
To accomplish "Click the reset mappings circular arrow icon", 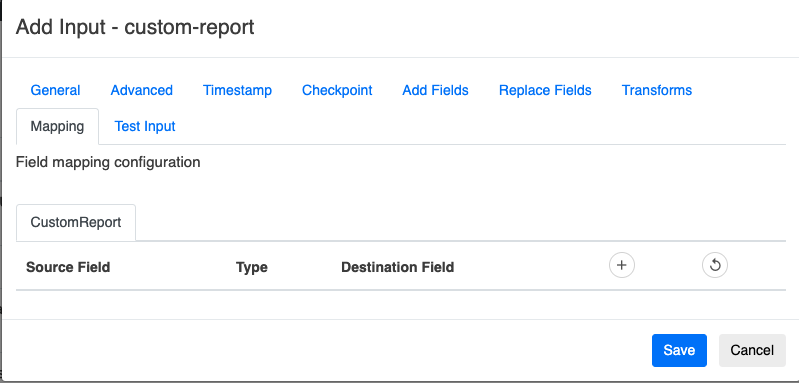I will click(x=715, y=265).
